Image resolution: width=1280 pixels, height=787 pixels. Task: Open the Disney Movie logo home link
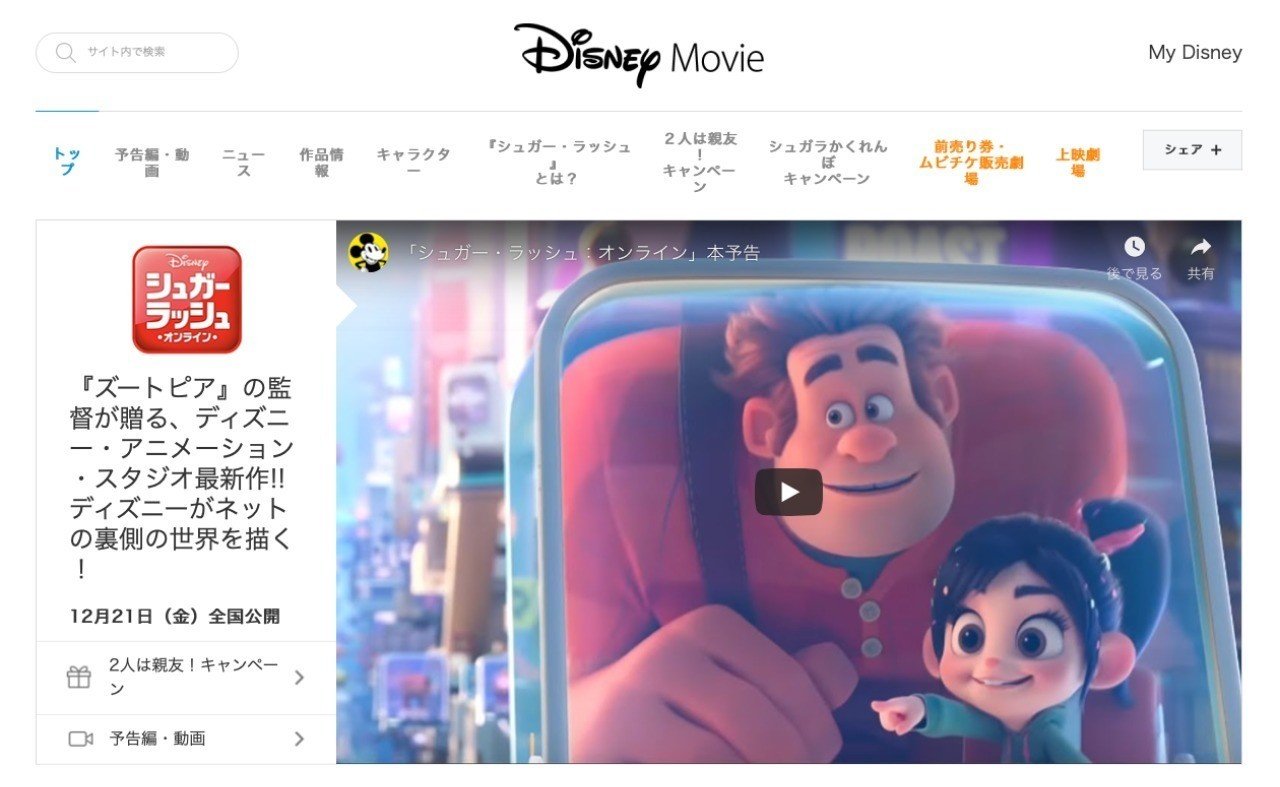pyautogui.click(x=639, y=56)
